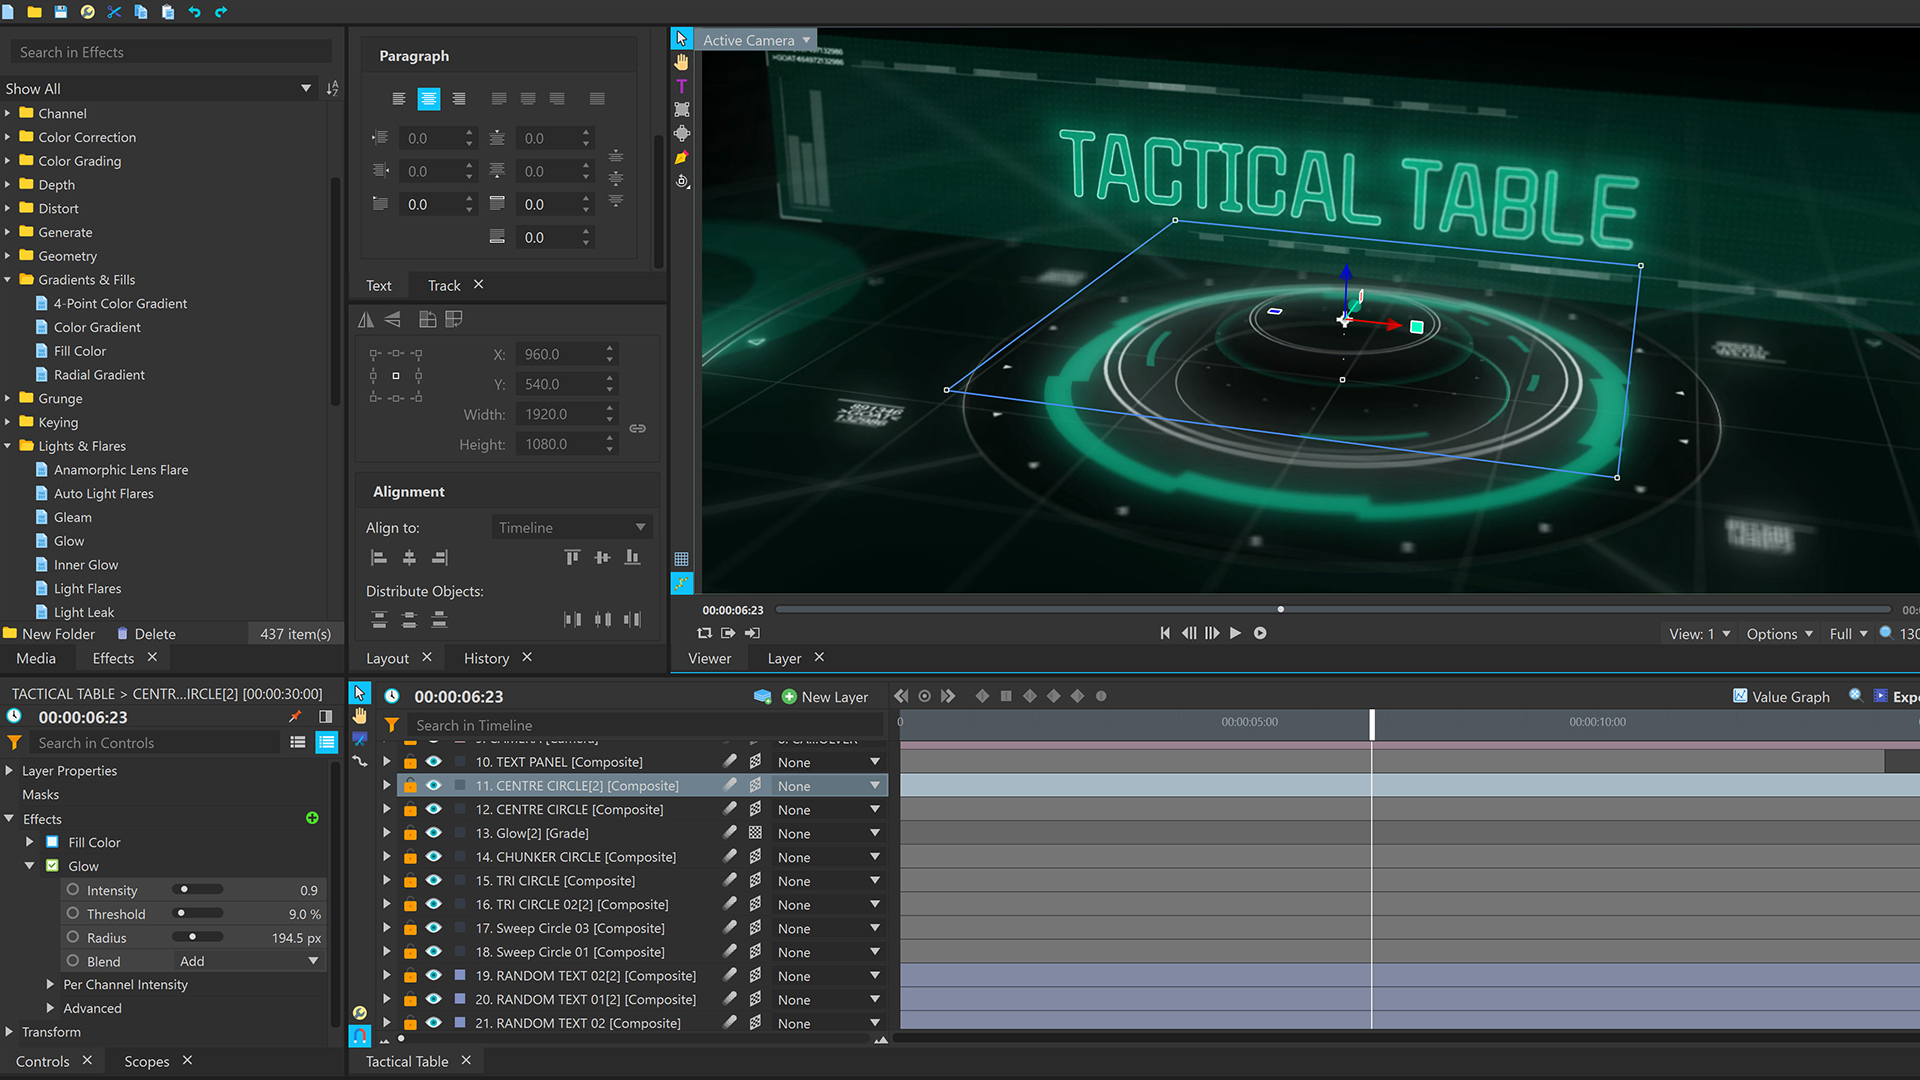
Task: Toggle visibility of 13. Glow[2] layer
Action: (x=435, y=832)
